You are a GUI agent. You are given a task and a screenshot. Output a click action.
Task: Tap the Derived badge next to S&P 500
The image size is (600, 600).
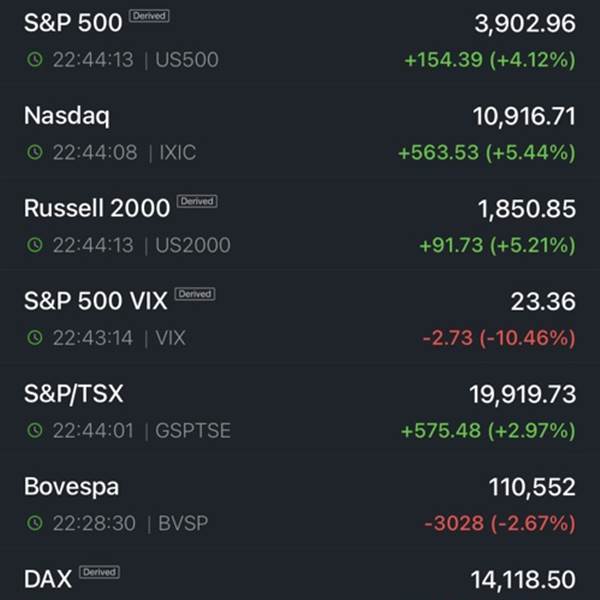(149, 16)
